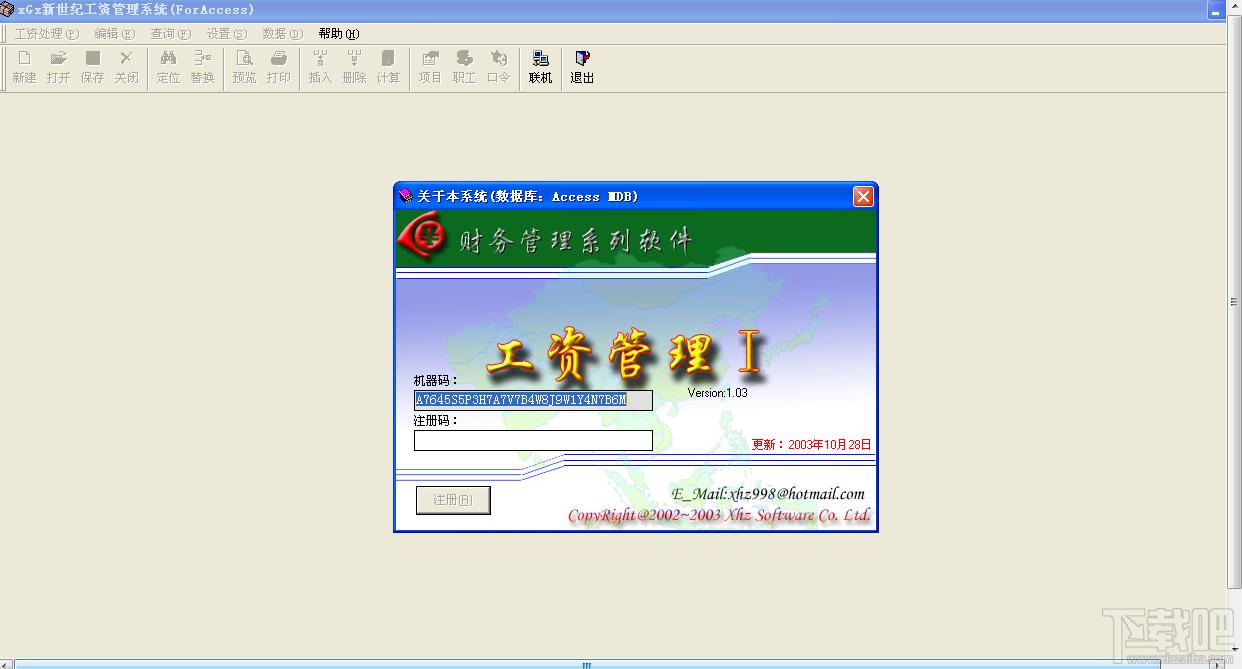Click the 插入 (Insert) toolbar icon
The height and width of the screenshot is (669, 1242).
(320, 67)
